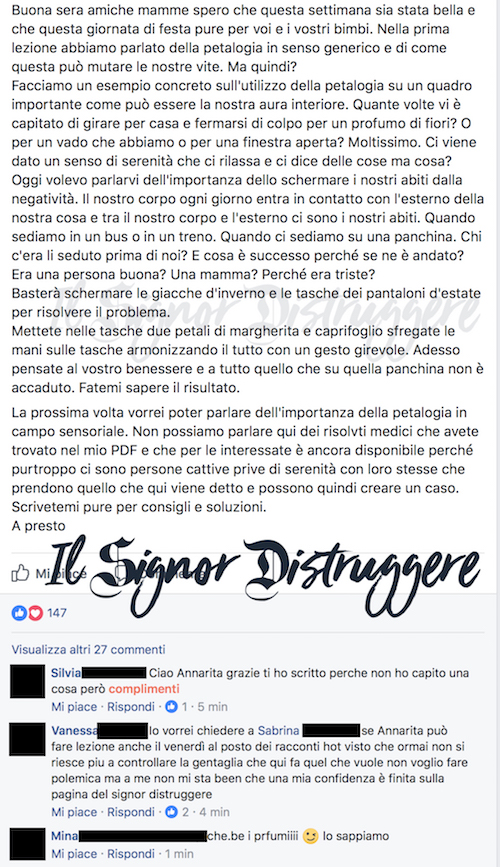Open the tagged Sabrina profile link
The image size is (500, 867).
click(x=278, y=730)
